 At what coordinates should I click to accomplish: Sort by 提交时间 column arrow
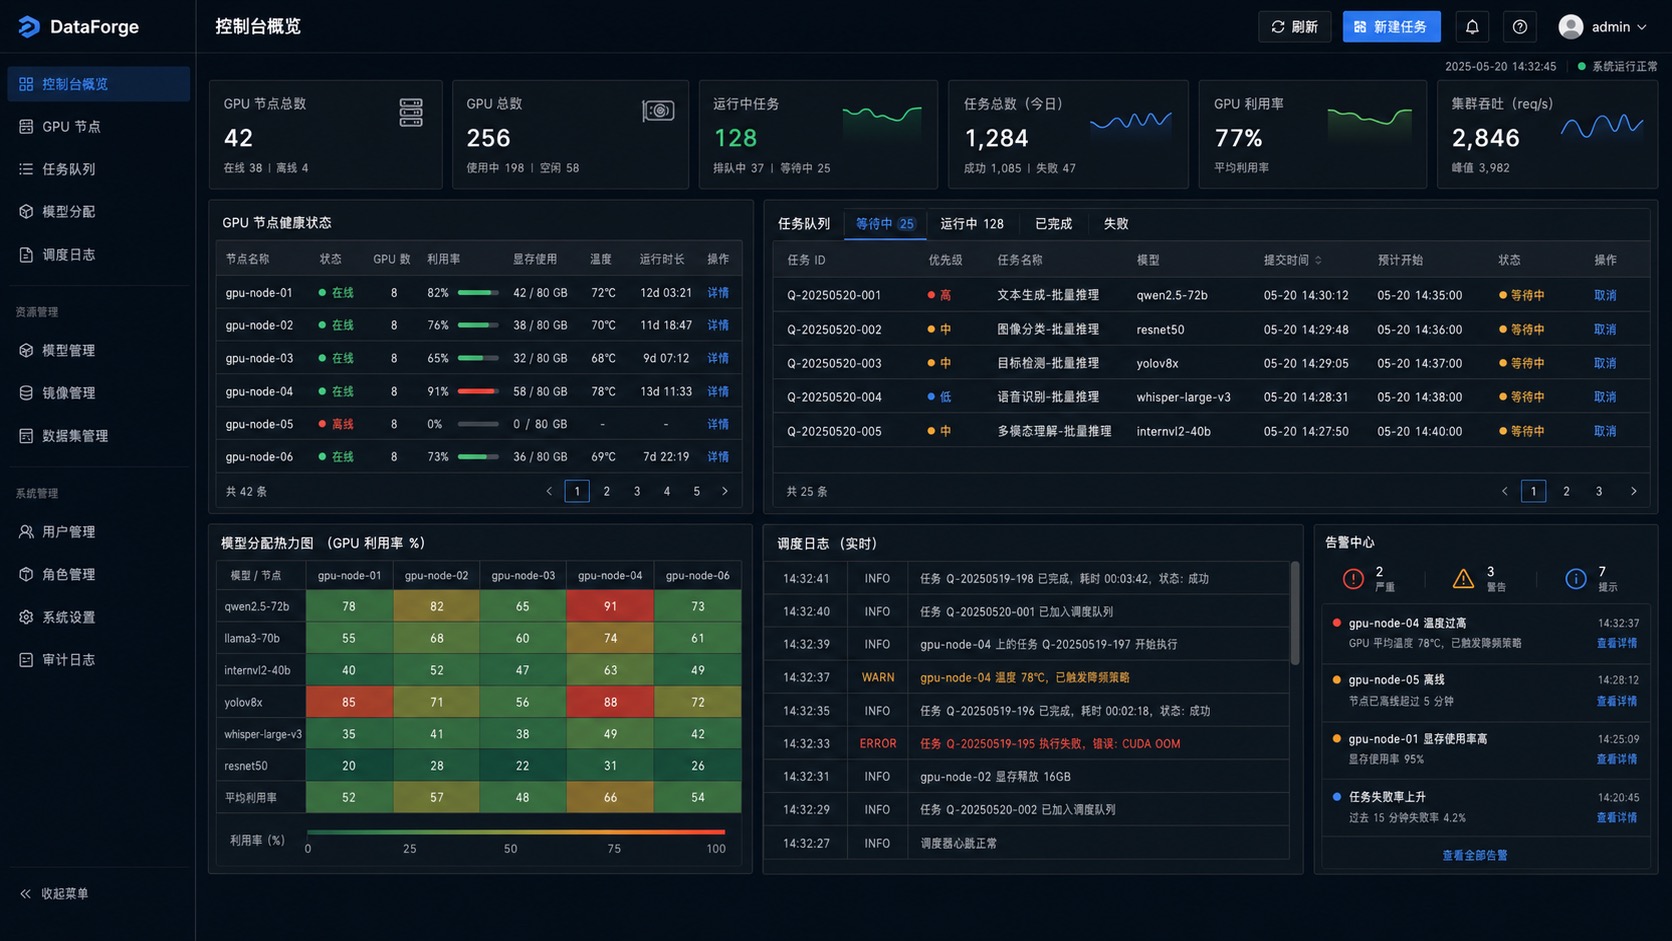[1318, 260]
